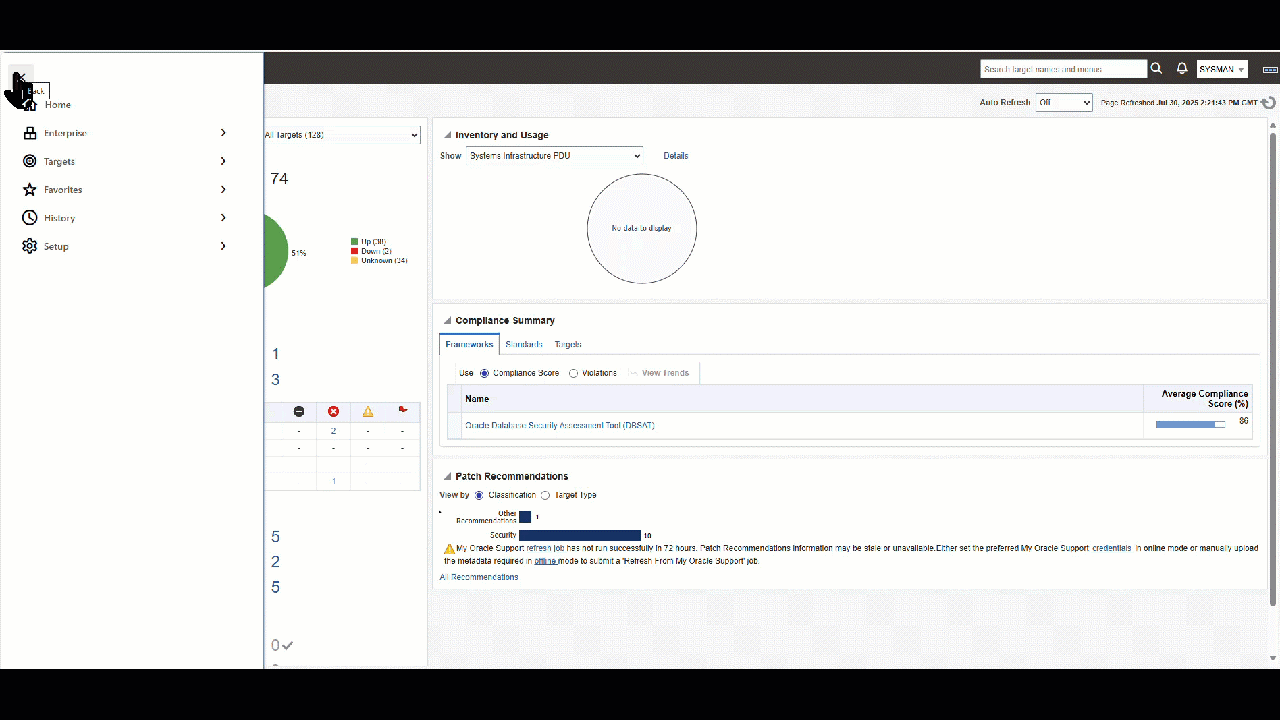Click the yellow warning column icon
1280x720 pixels.
[x=368, y=411]
